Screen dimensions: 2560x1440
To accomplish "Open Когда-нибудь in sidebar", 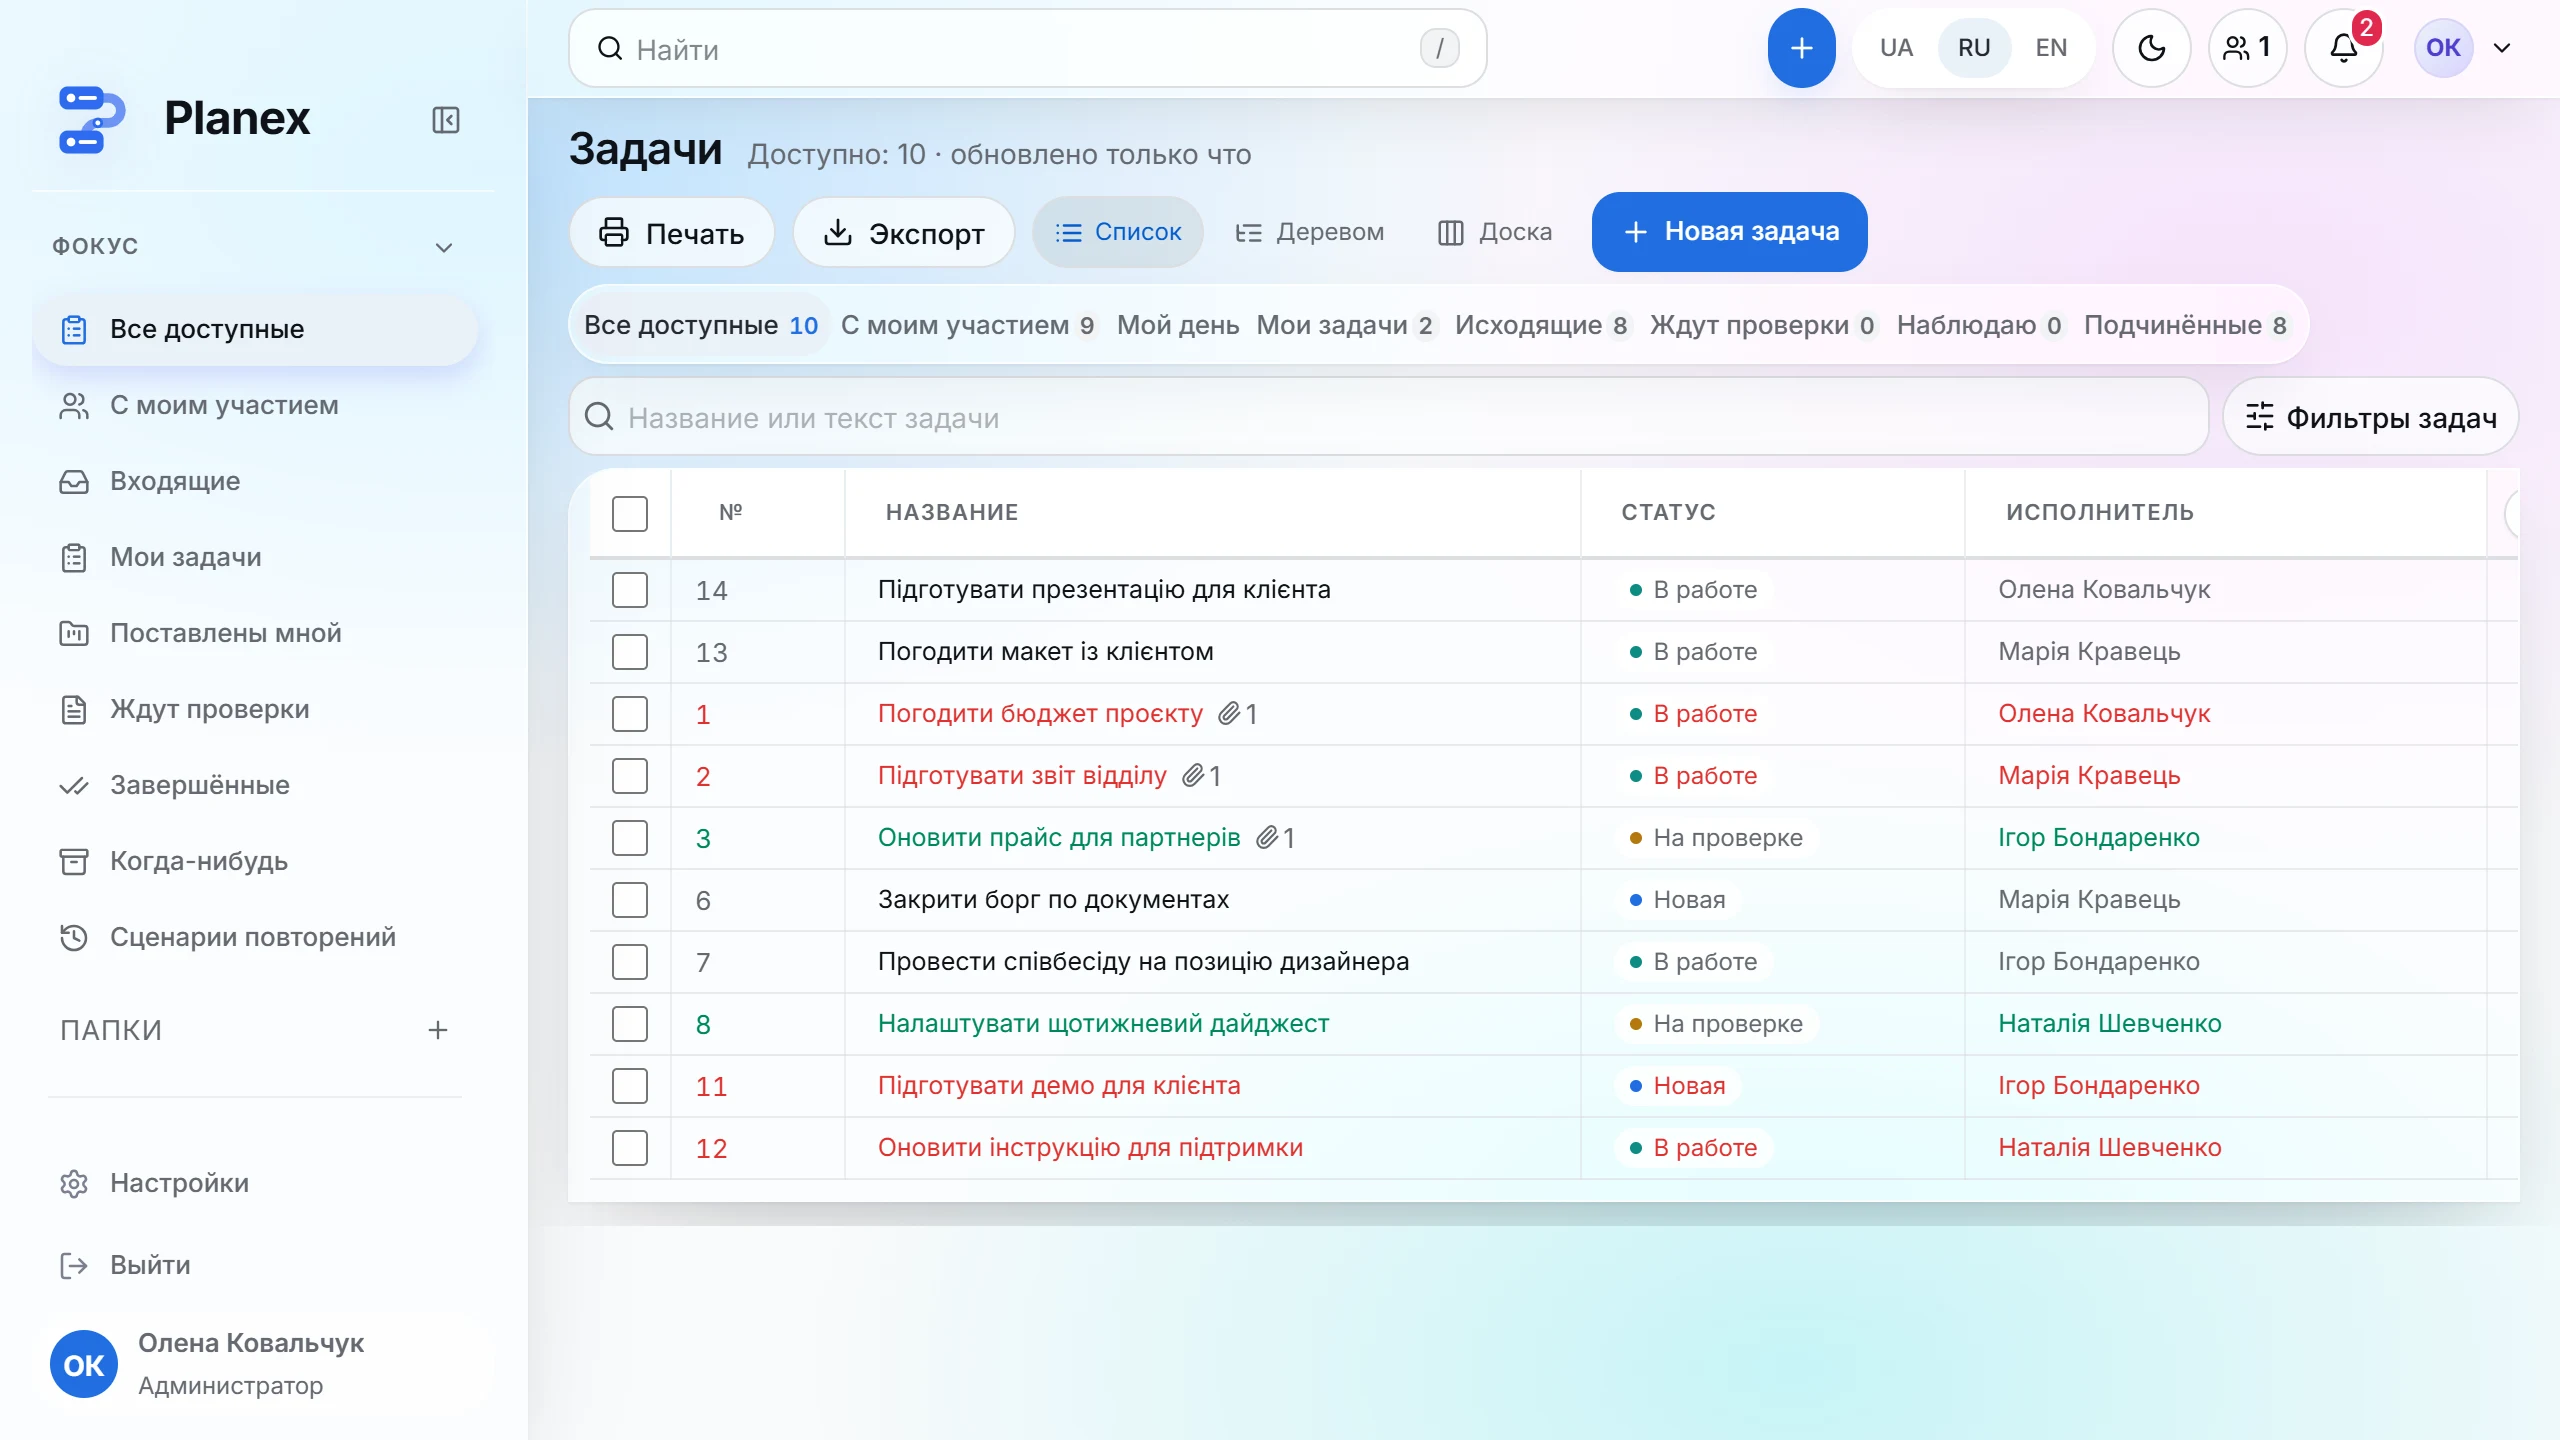I will coord(255,861).
